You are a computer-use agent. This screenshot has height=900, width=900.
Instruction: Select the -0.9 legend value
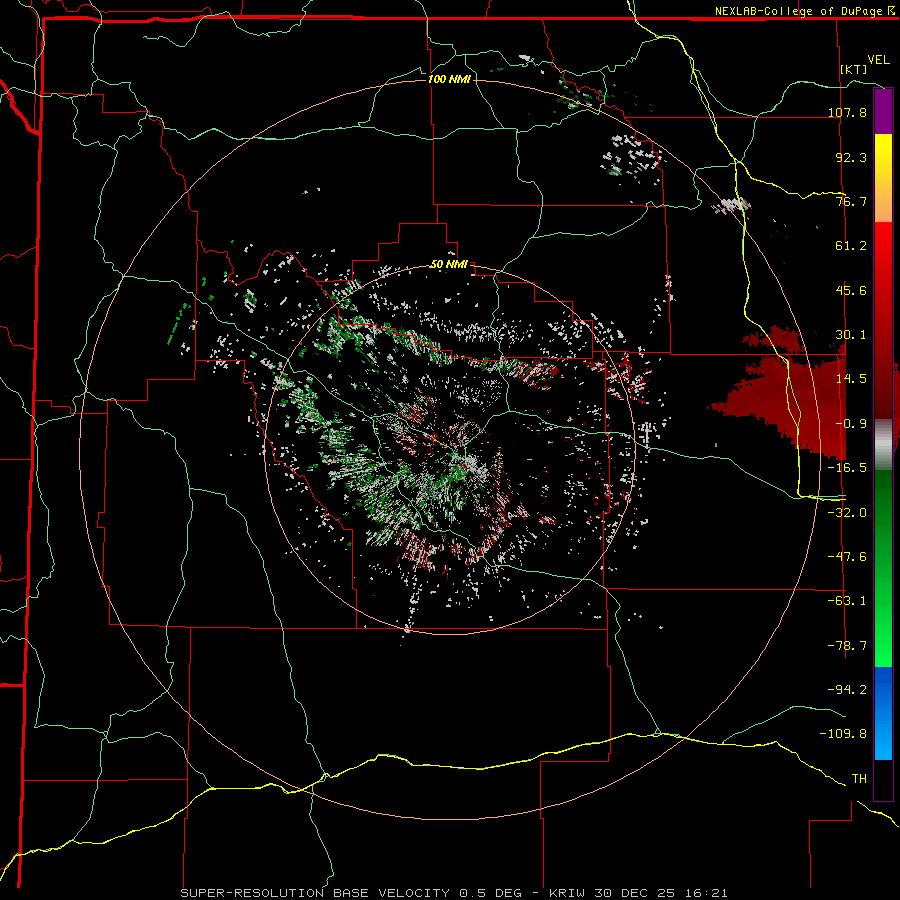tap(851, 423)
